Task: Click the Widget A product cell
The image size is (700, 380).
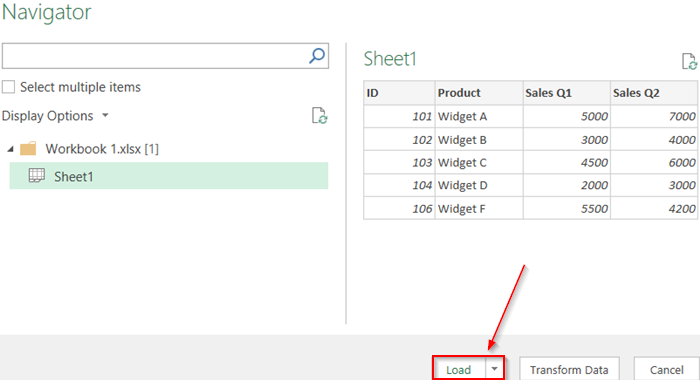Action: click(x=479, y=117)
